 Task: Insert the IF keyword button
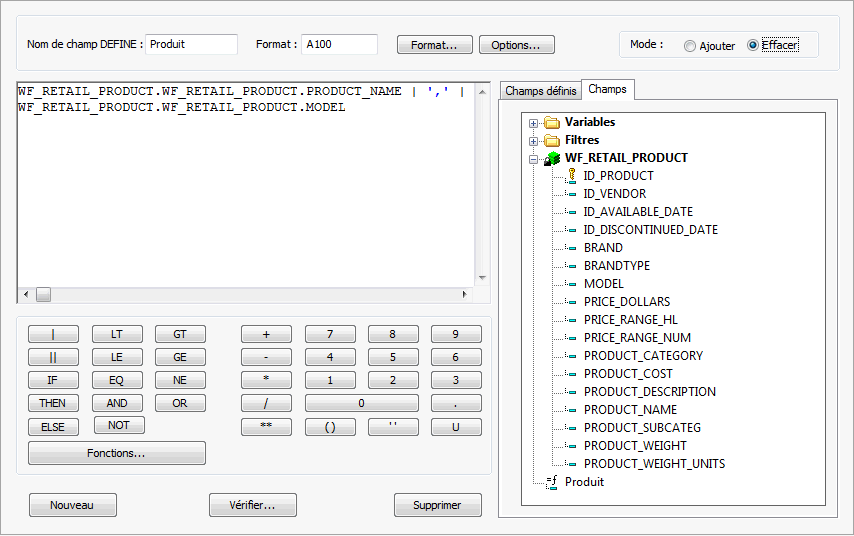tap(53, 380)
